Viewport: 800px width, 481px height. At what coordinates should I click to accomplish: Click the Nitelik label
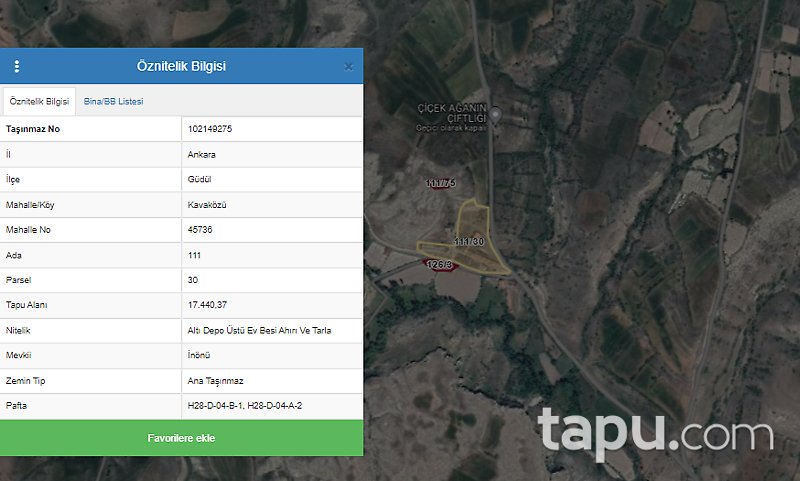click(x=18, y=331)
